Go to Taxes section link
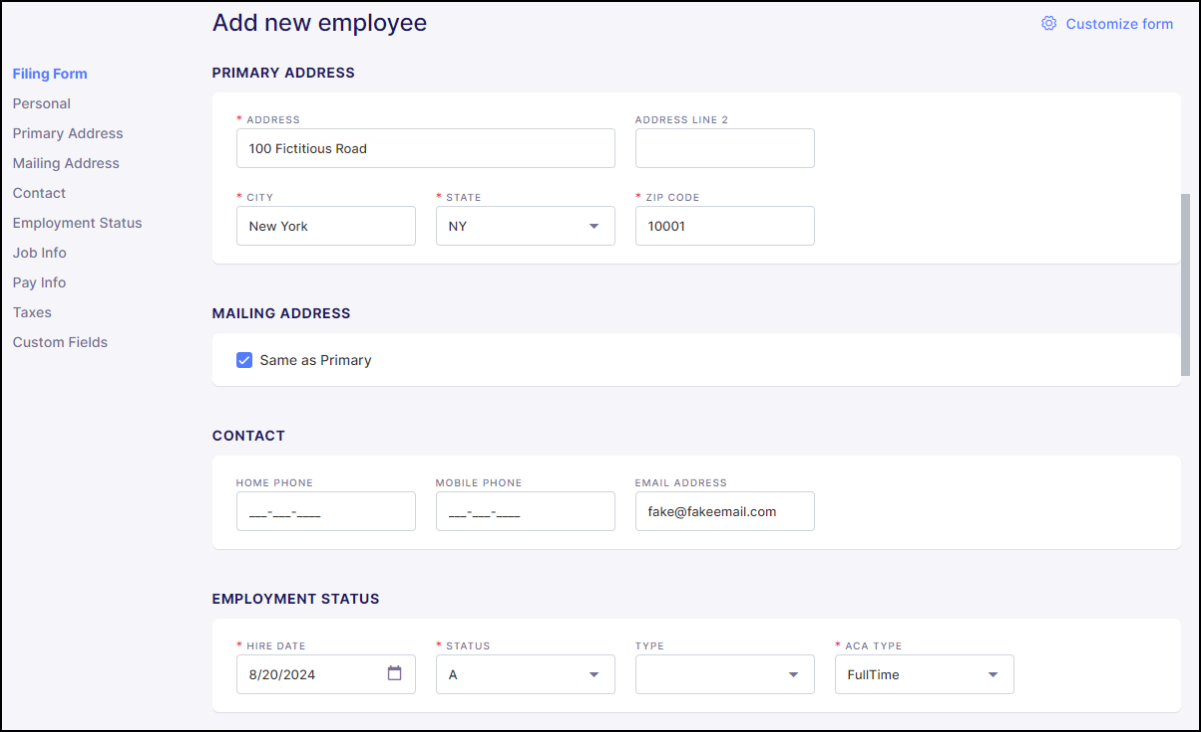This screenshot has width=1201, height=732. pos(32,312)
